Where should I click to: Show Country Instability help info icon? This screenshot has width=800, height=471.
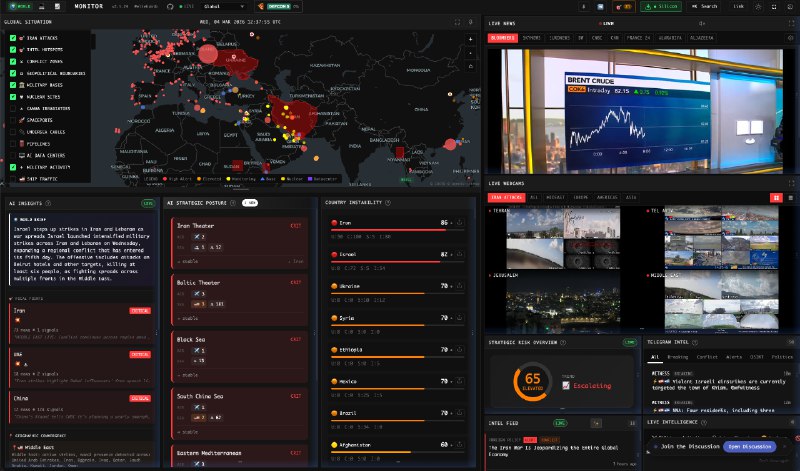click(x=388, y=203)
